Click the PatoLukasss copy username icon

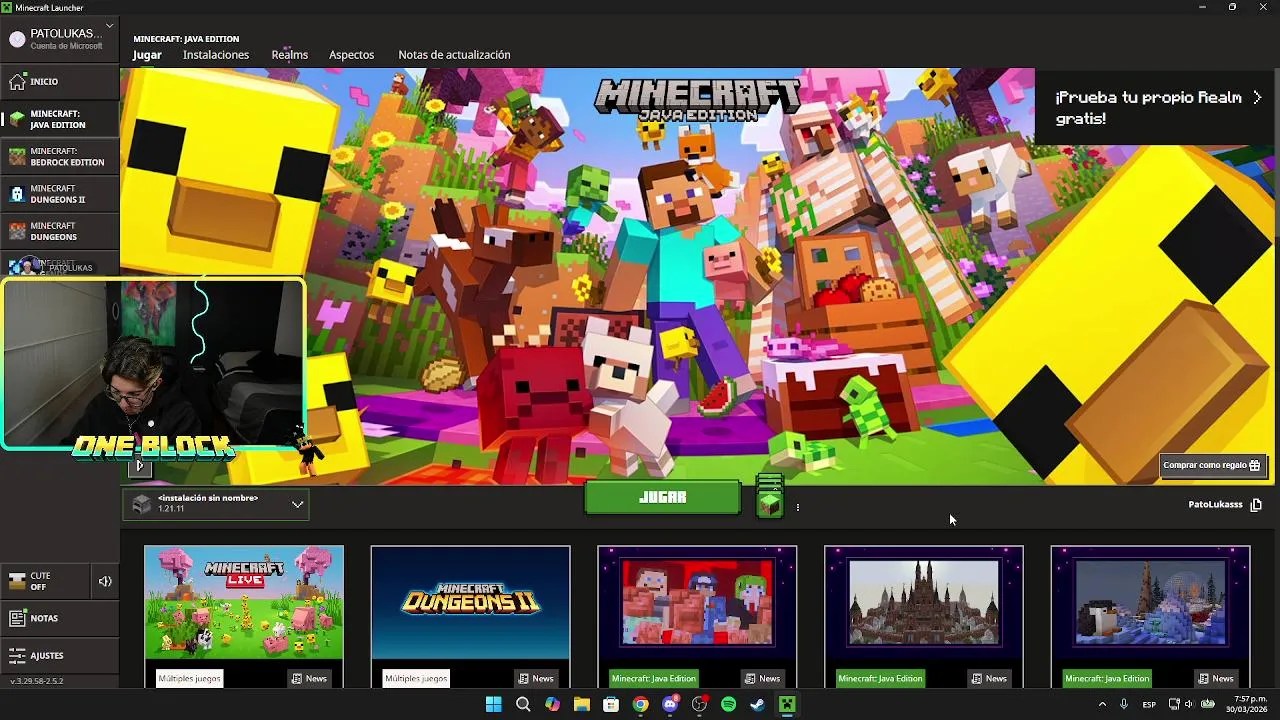[1256, 505]
